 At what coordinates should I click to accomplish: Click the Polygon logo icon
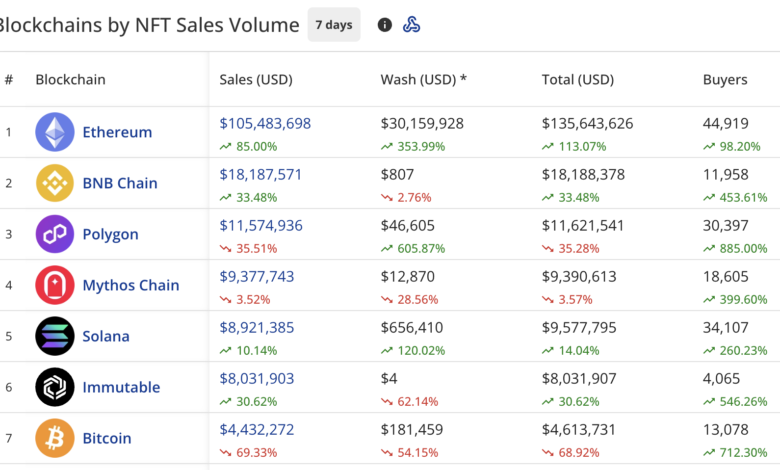point(55,234)
